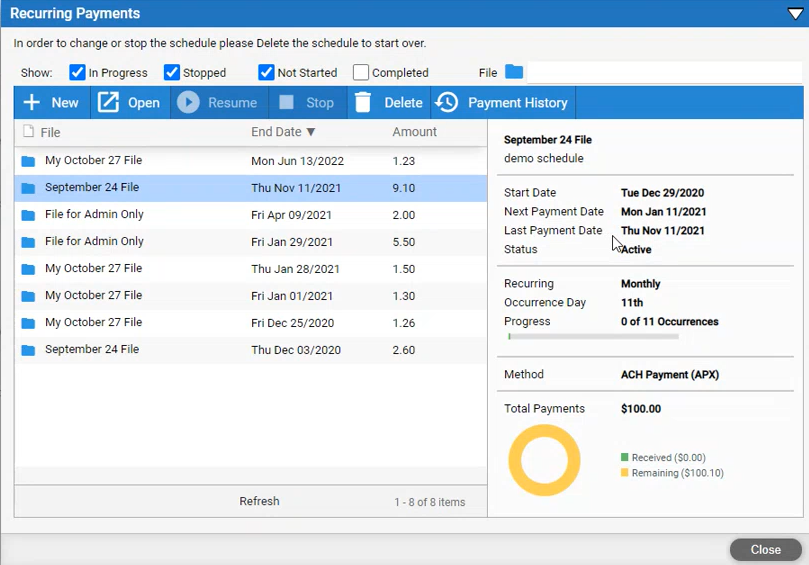Click the '$100.00' total payments value
This screenshot has width=809, height=565.
[641, 409]
